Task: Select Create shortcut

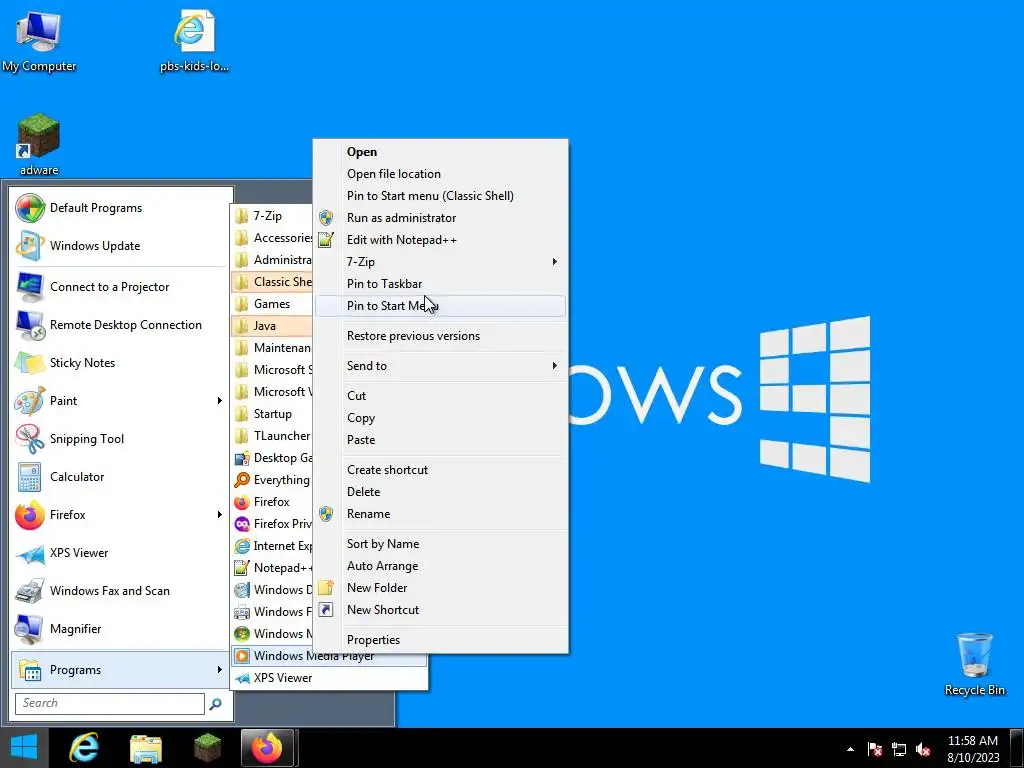Action: tap(441, 470)
